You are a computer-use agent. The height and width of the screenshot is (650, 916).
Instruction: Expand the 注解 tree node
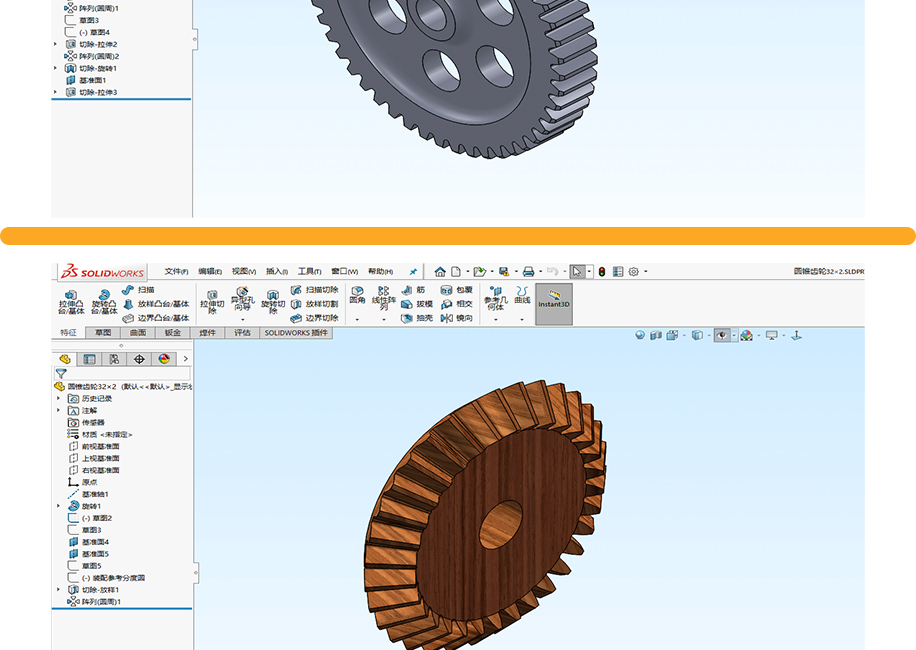pos(58,411)
